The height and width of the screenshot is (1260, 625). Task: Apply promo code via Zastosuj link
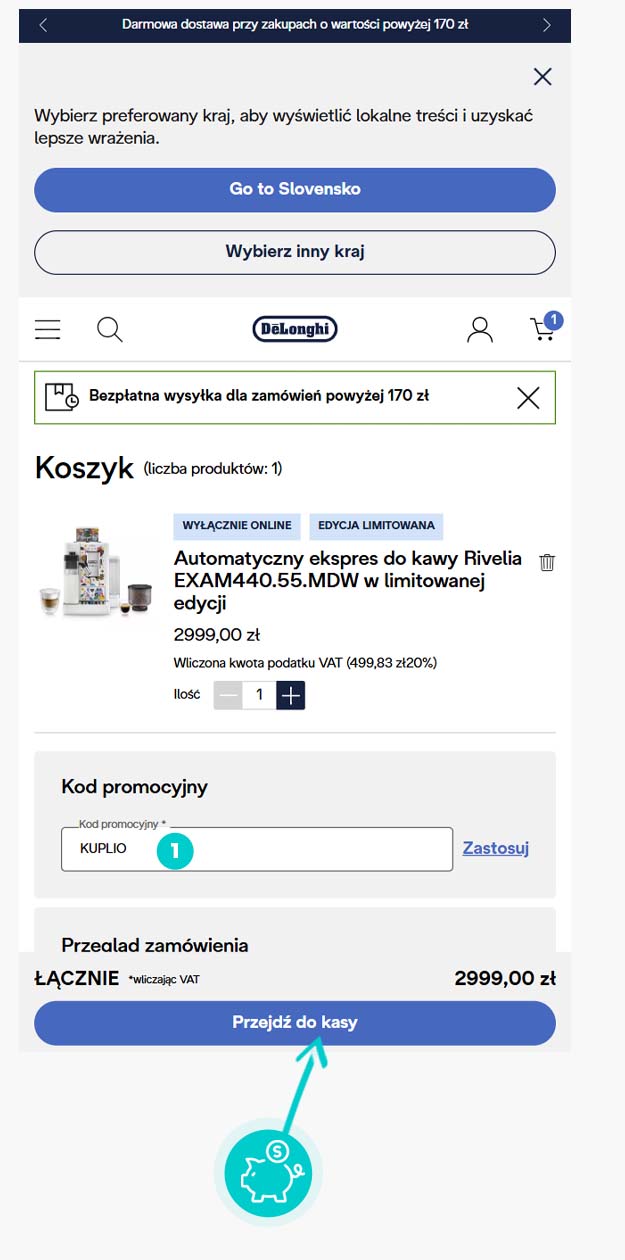tap(495, 848)
